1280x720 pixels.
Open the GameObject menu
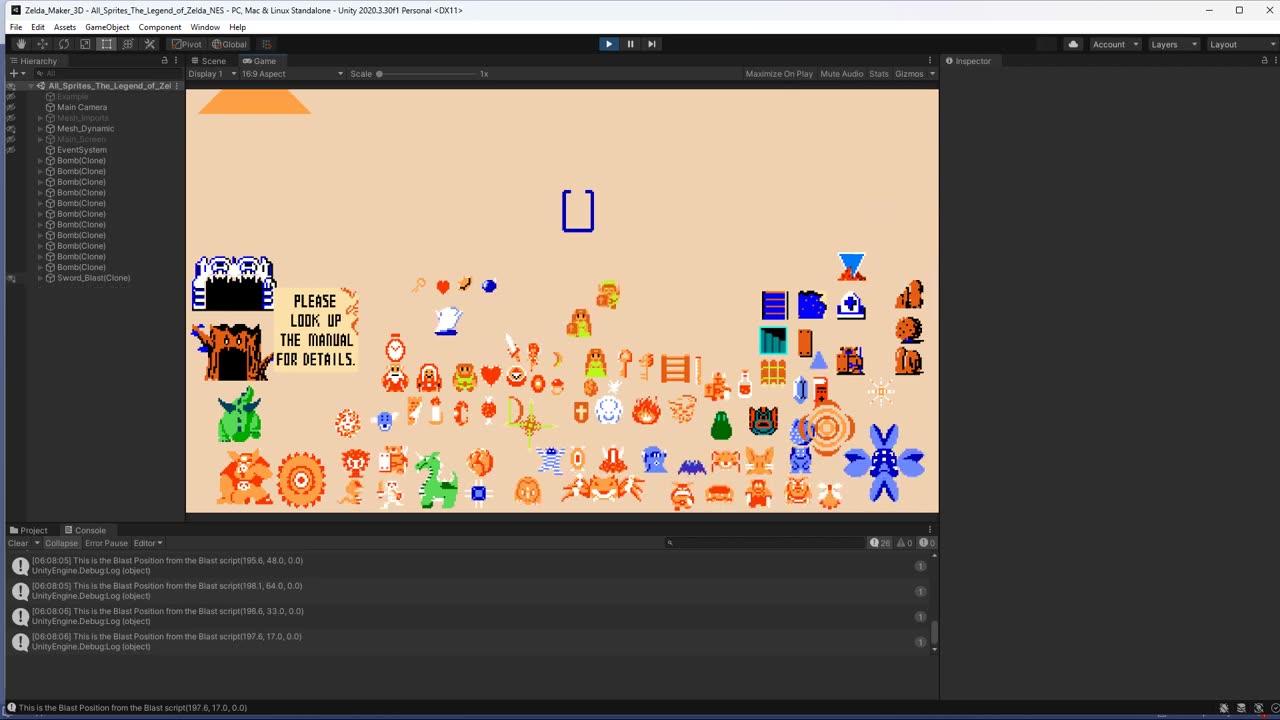[x=105, y=27]
